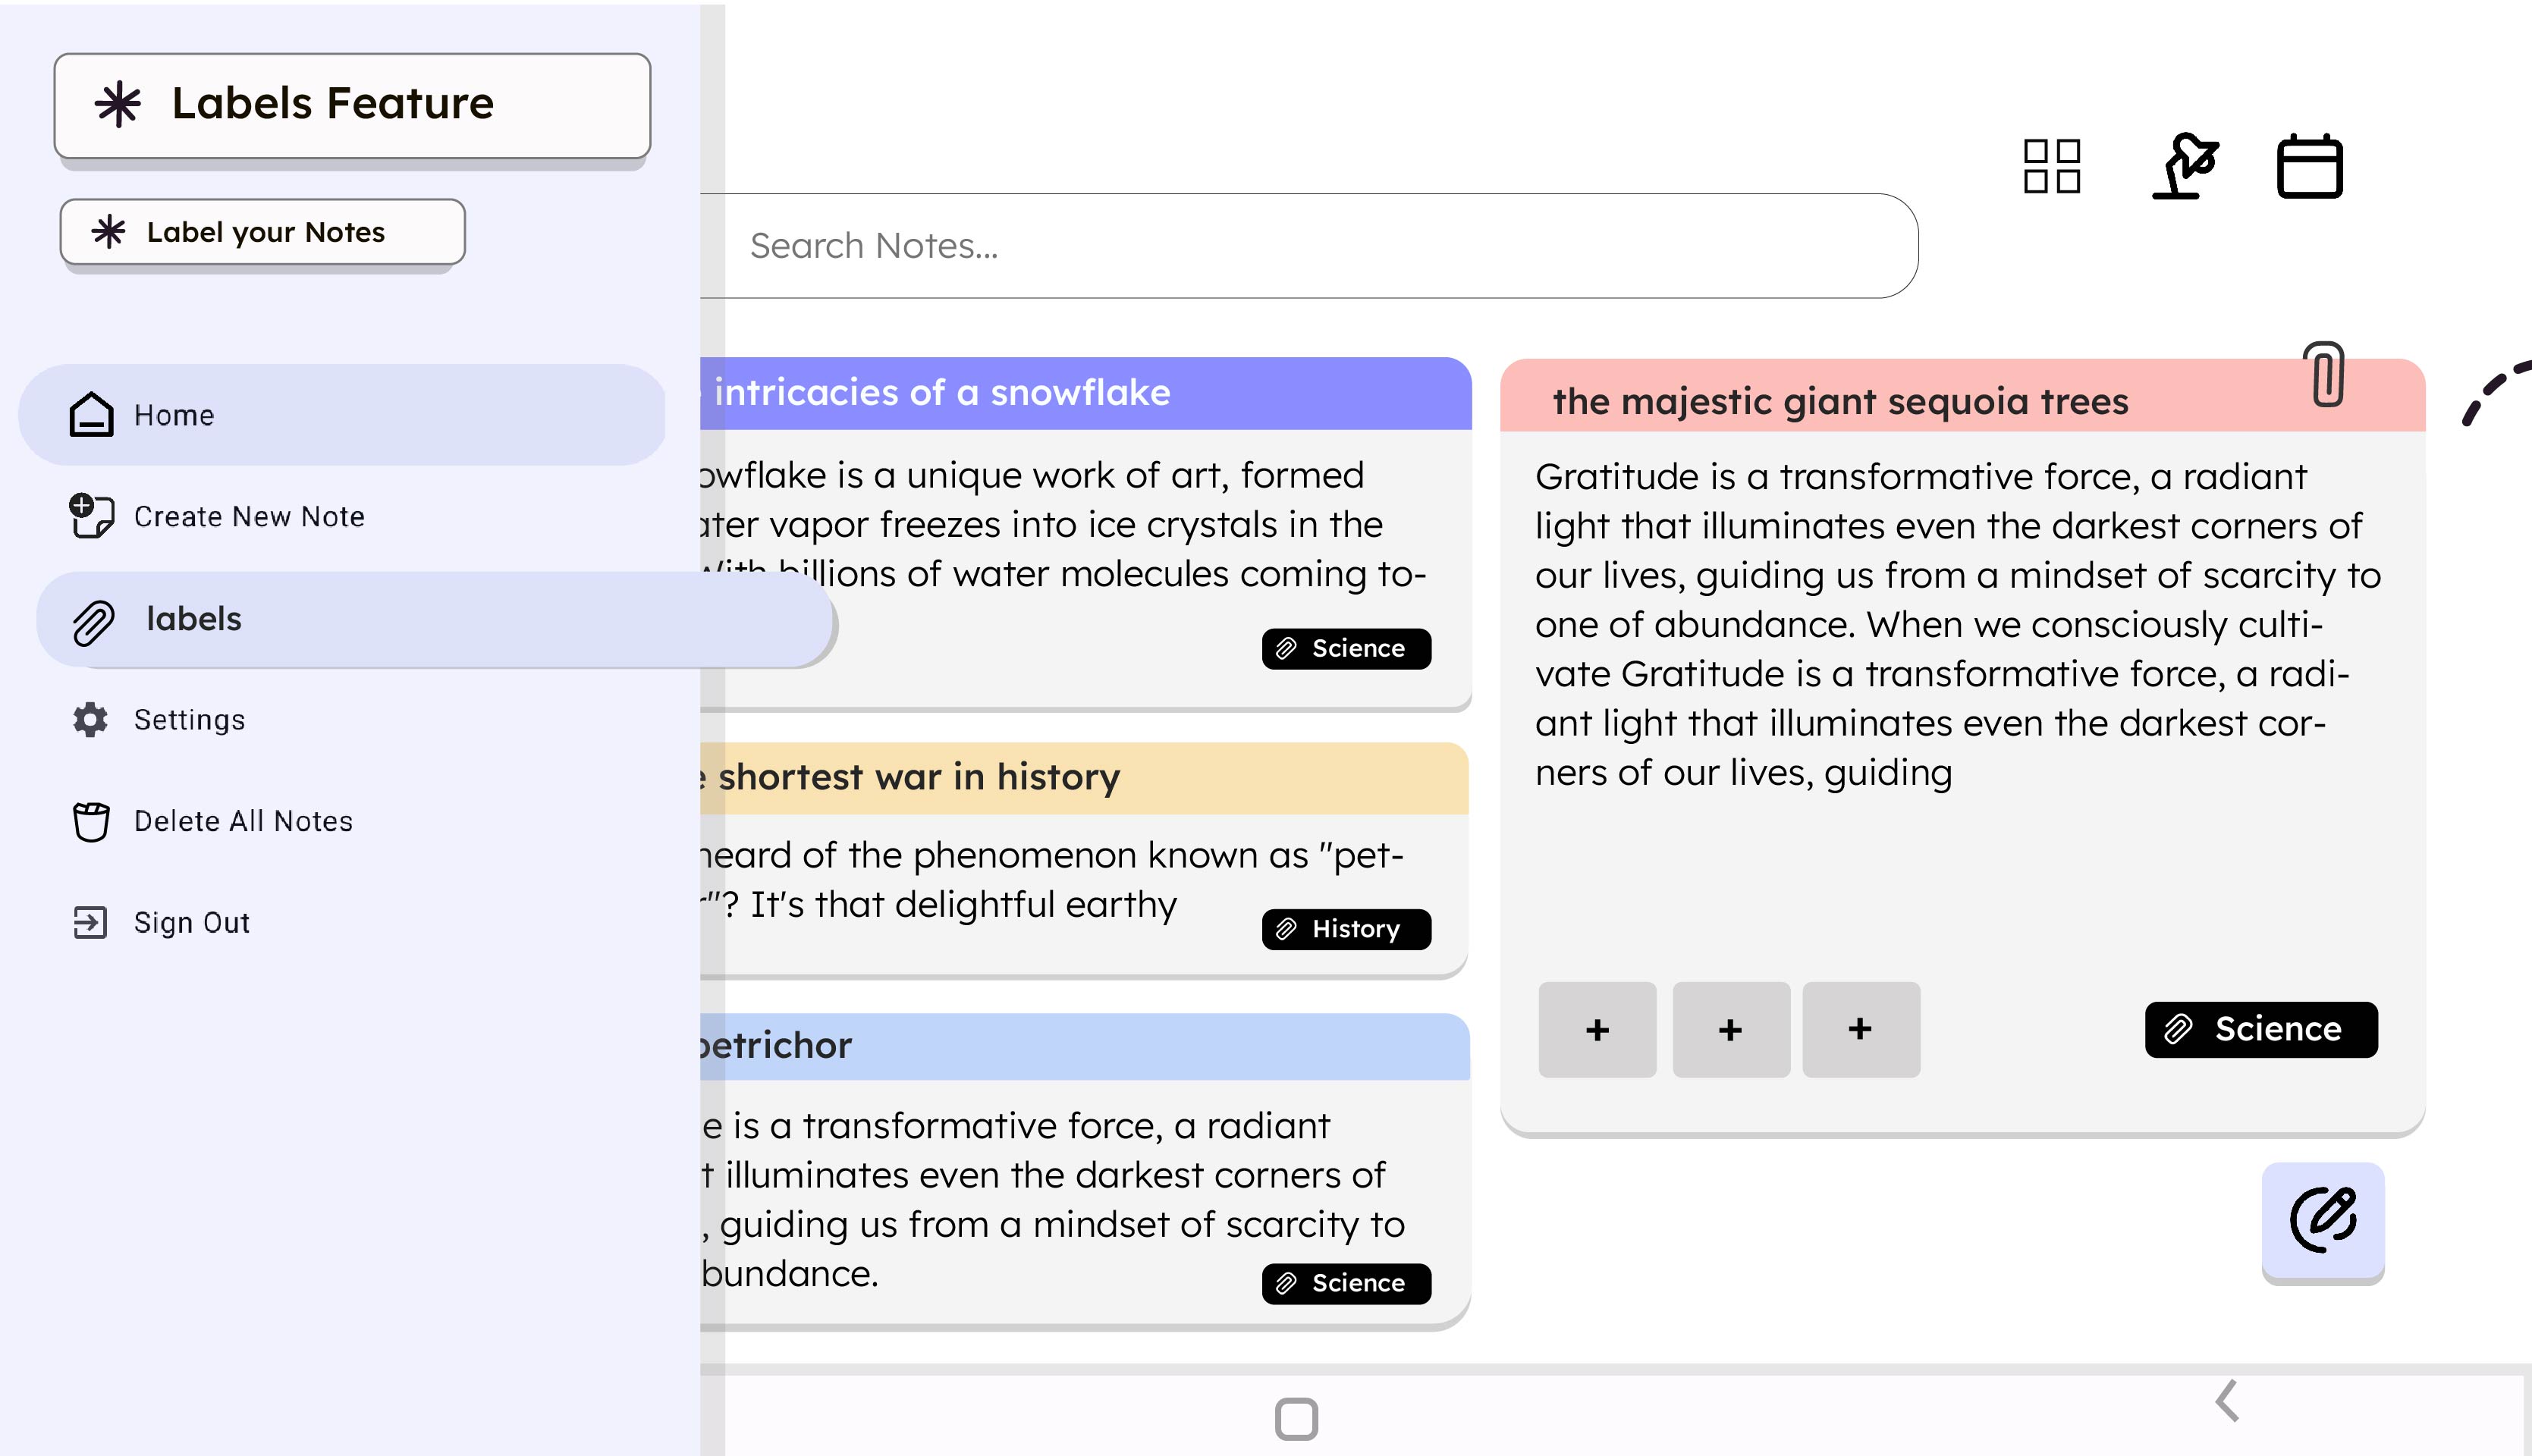Screen dimensions: 2532x1456
Task: Click the third plus button in sequoia note
Action: [1860, 1029]
